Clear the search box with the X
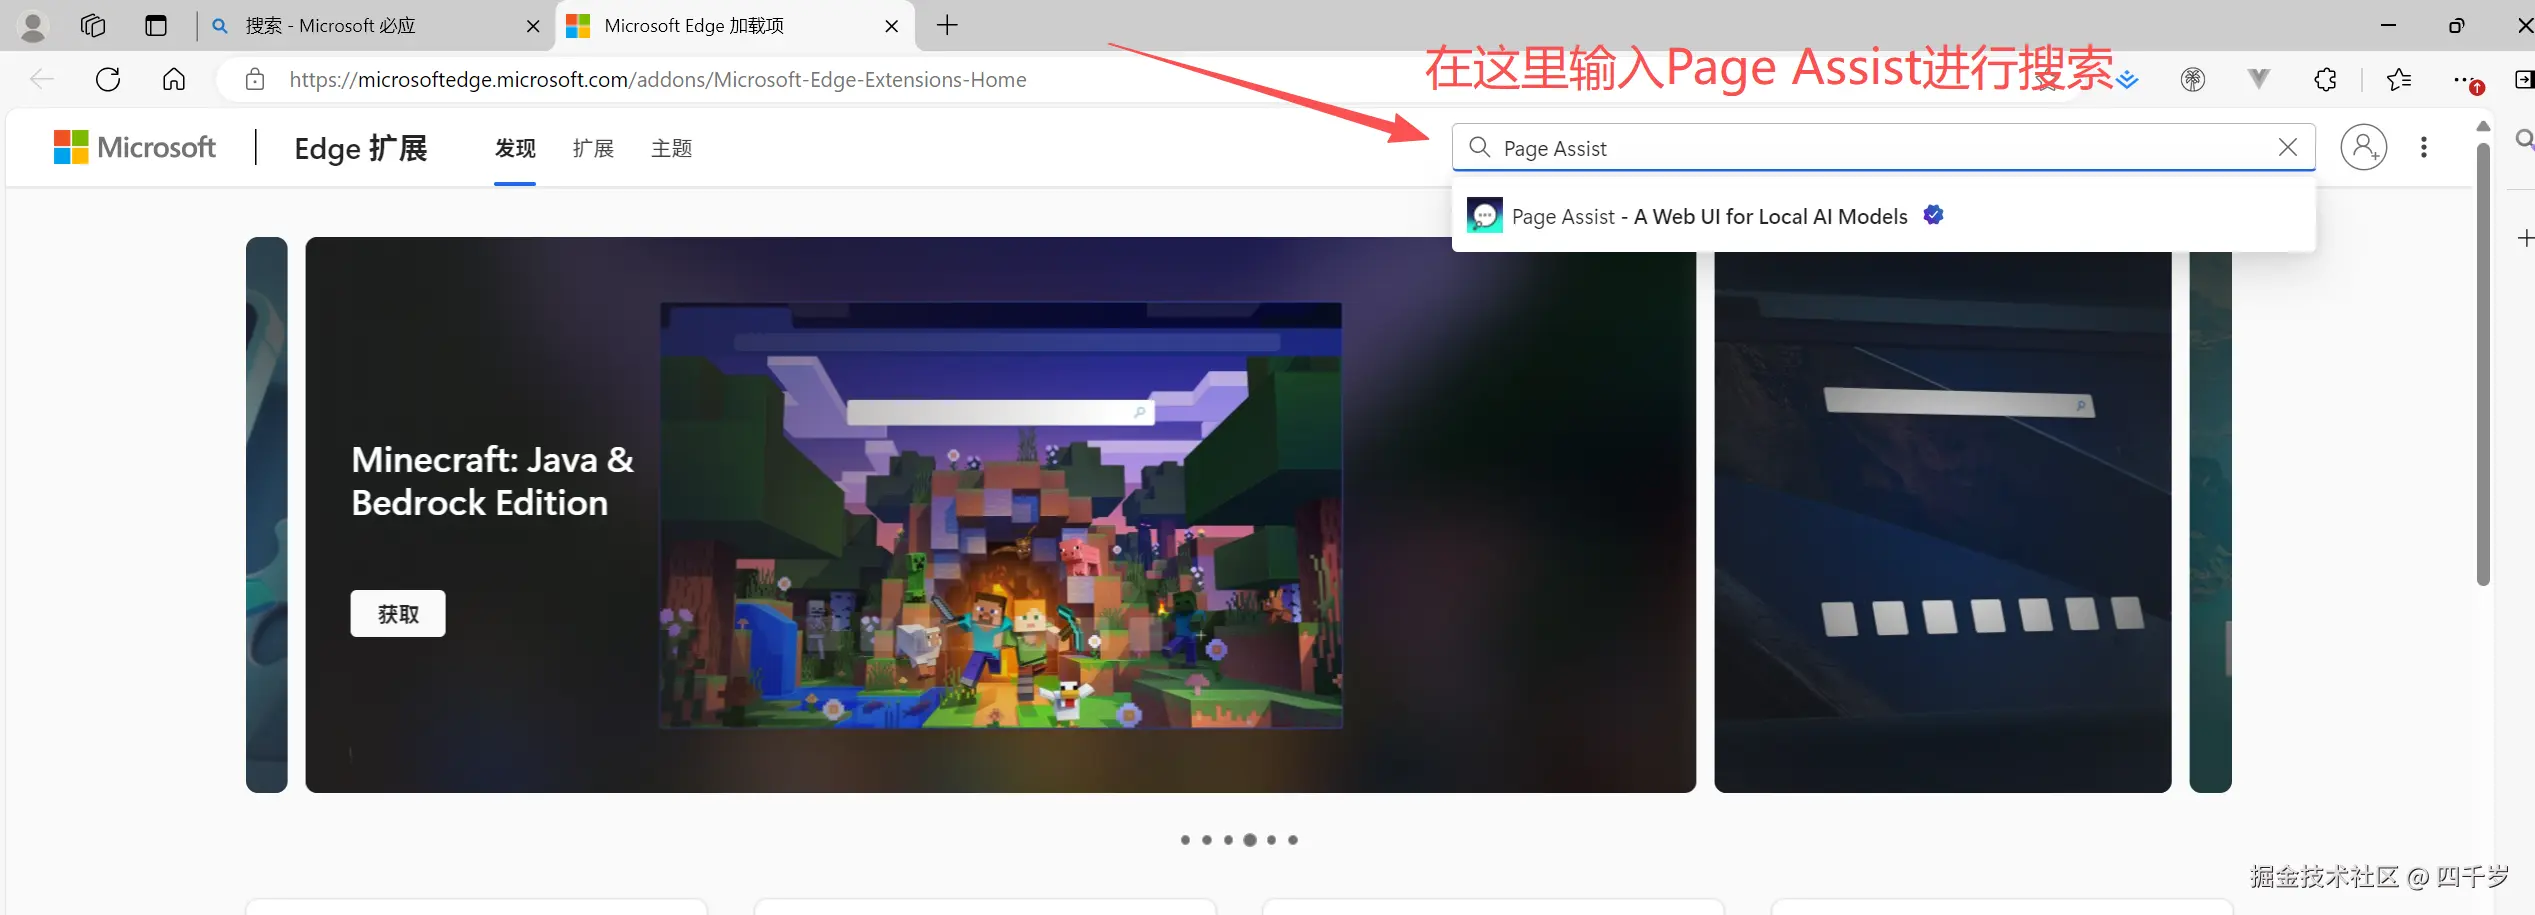The height and width of the screenshot is (915, 2535). (x=2287, y=147)
